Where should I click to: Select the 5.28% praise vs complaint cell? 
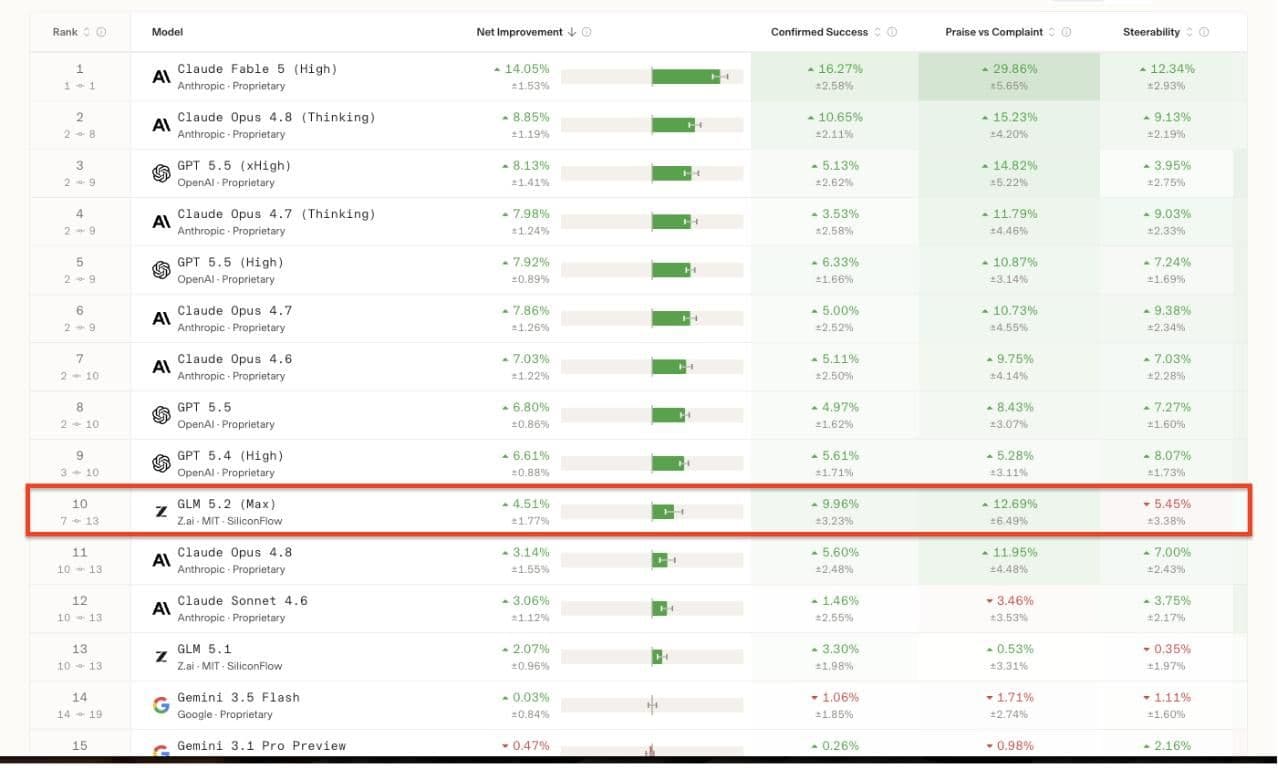pos(1009,463)
